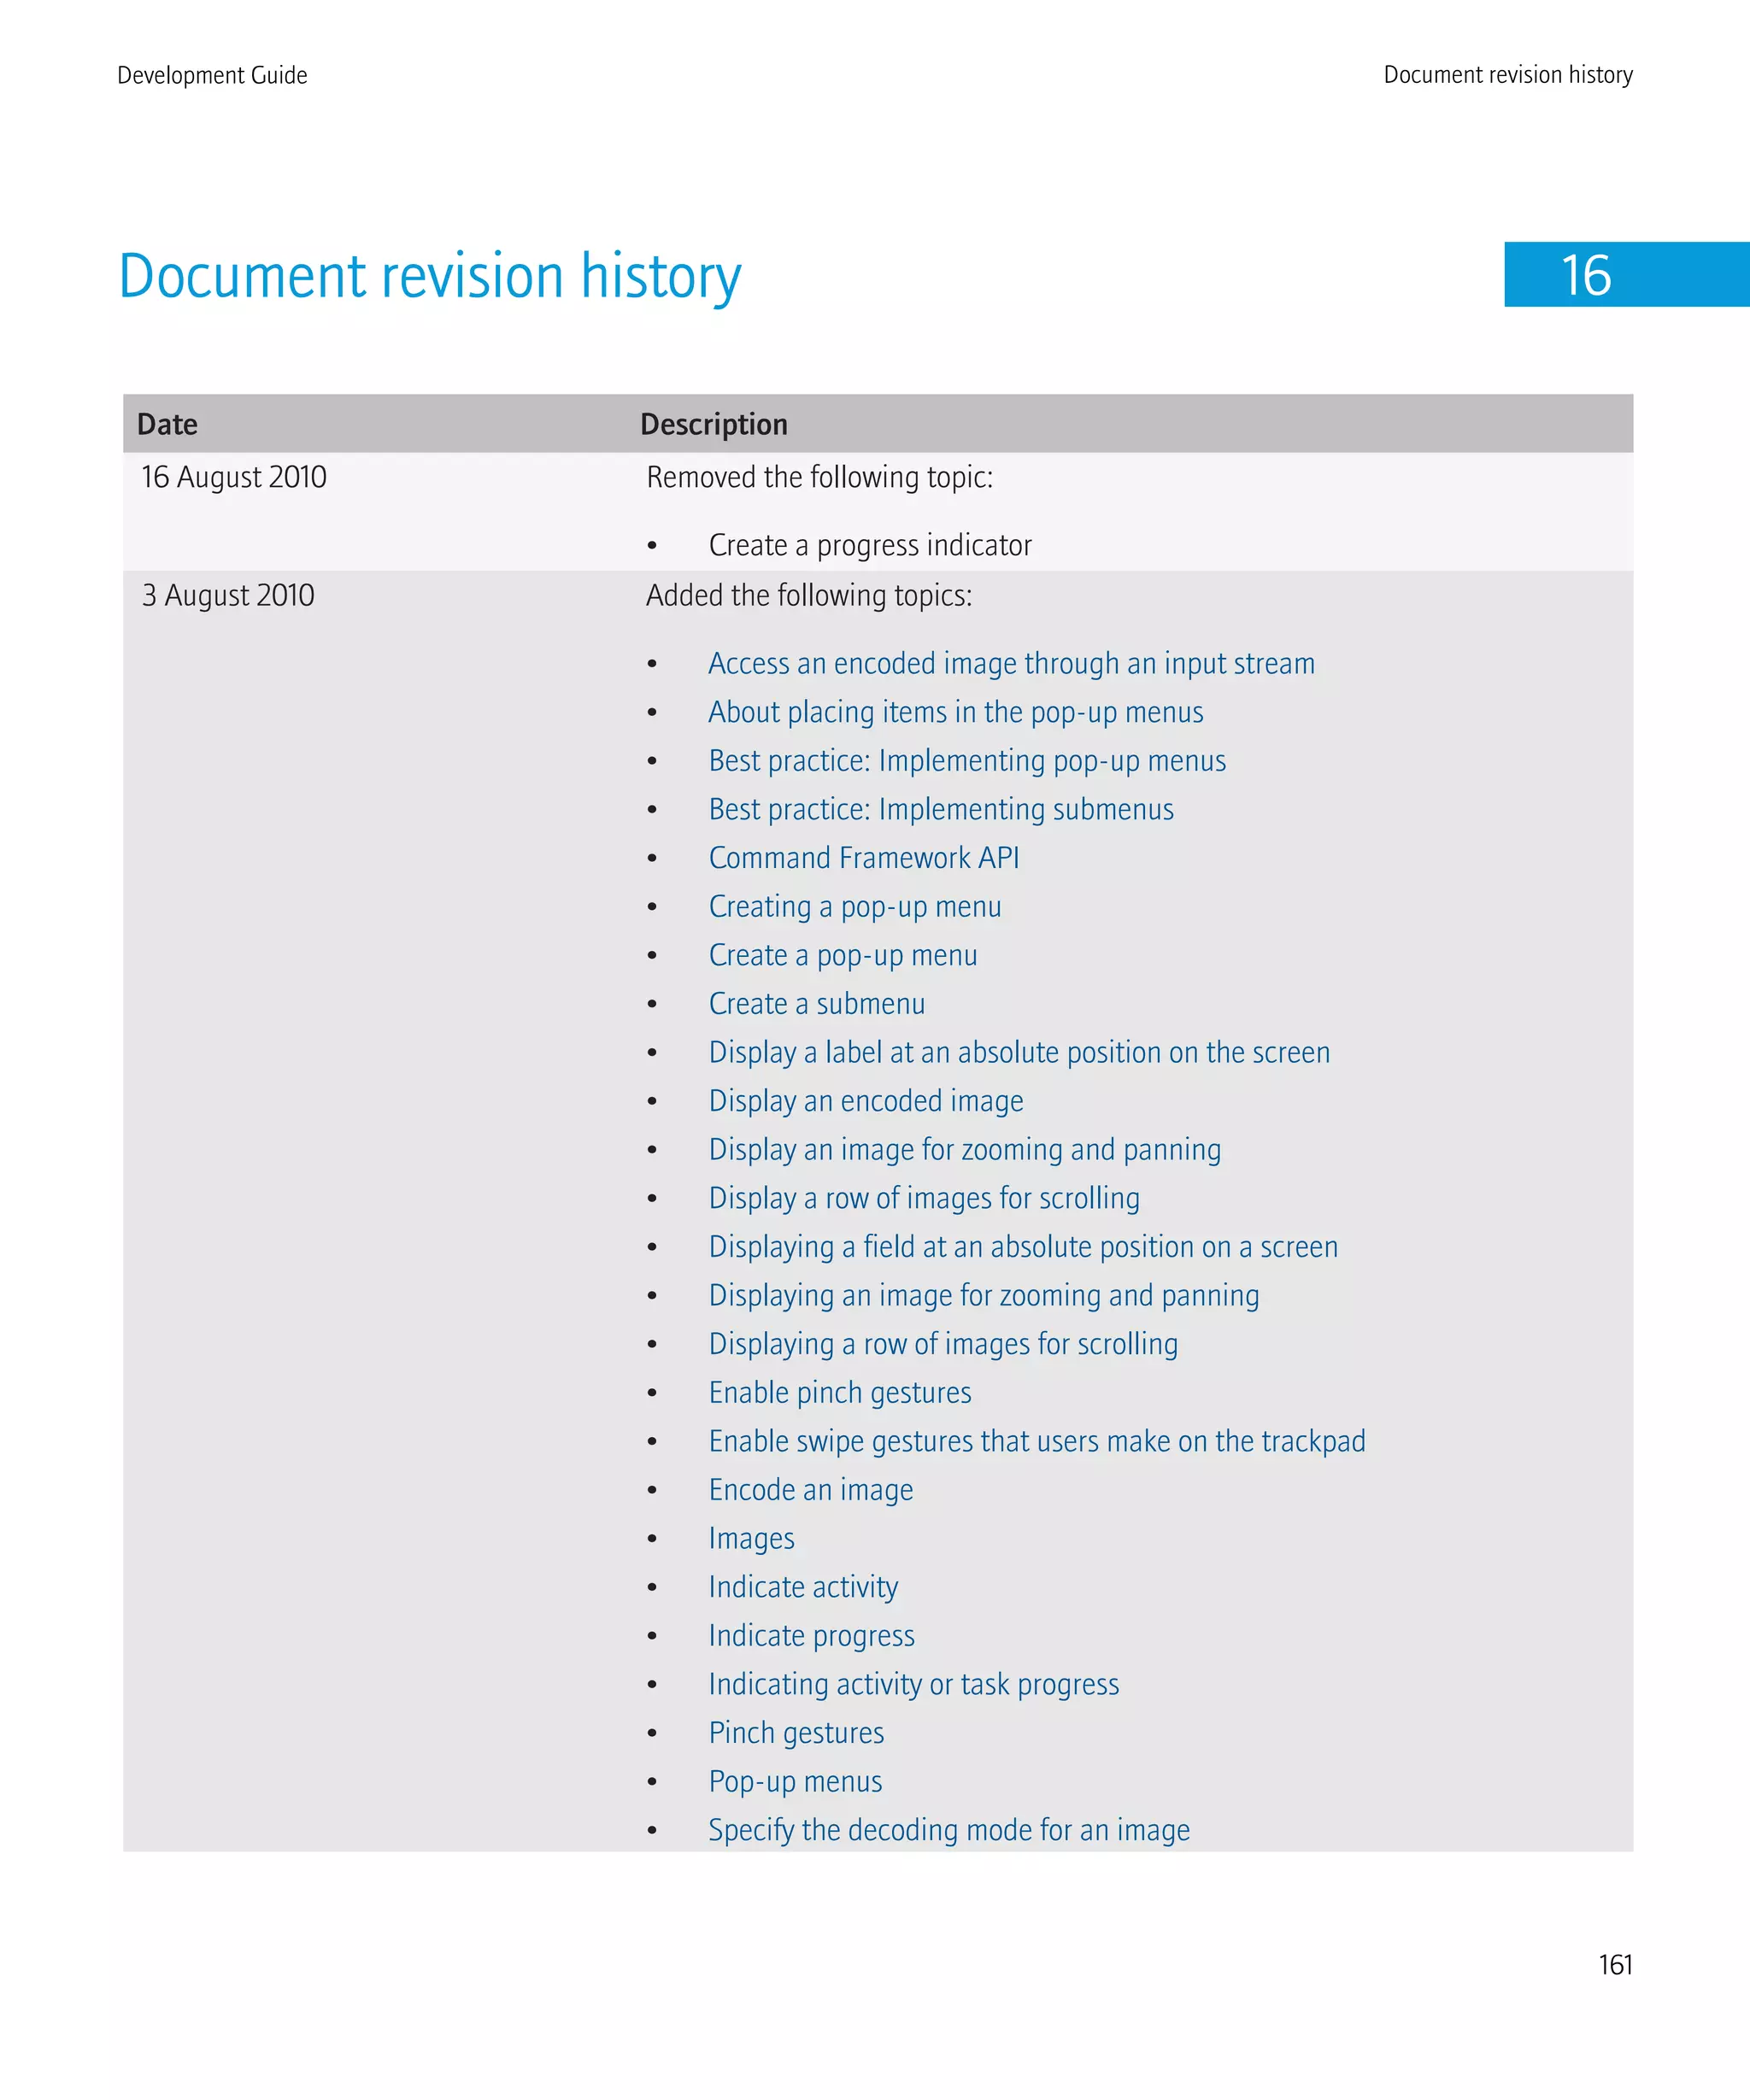Open the 'Enable pinch gestures' link
Image resolution: width=1750 pixels, height=2100 pixels.
coord(840,1393)
